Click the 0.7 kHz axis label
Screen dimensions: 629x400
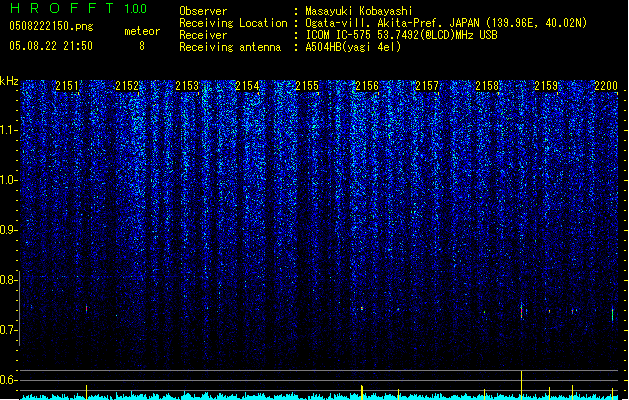pos(9,330)
